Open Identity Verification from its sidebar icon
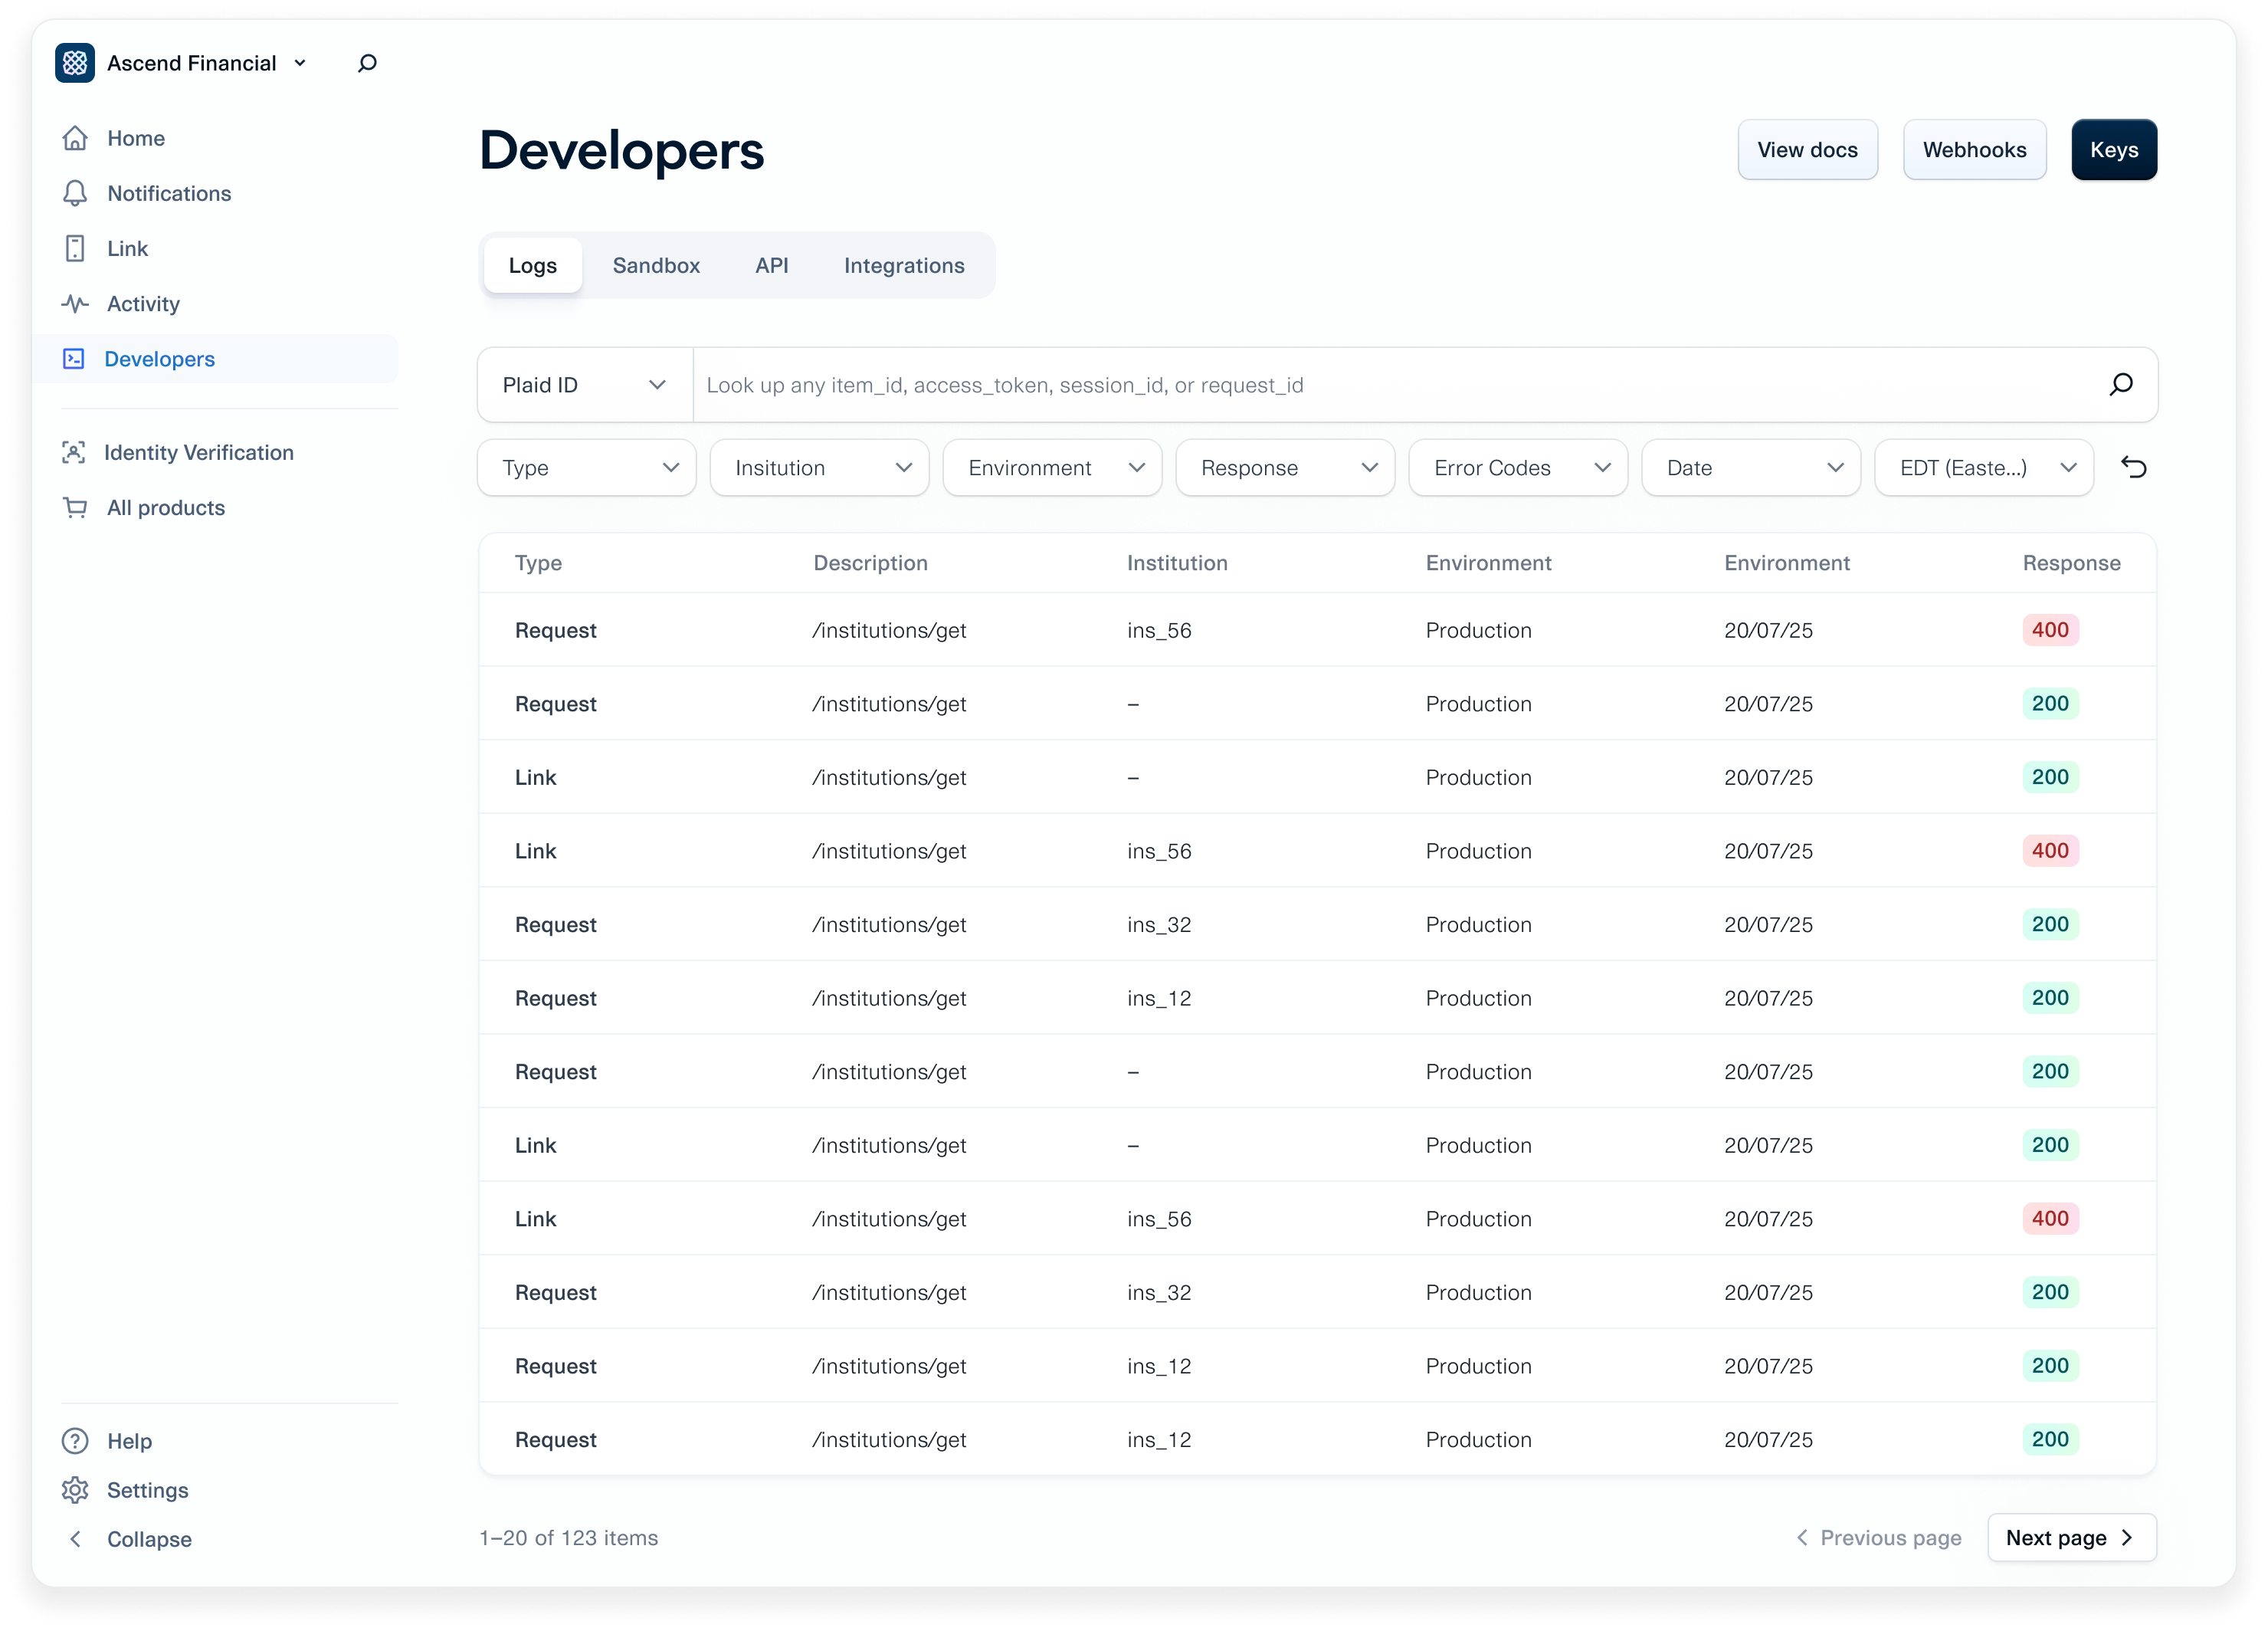2268x1631 pixels. pyautogui.click(x=76, y=452)
